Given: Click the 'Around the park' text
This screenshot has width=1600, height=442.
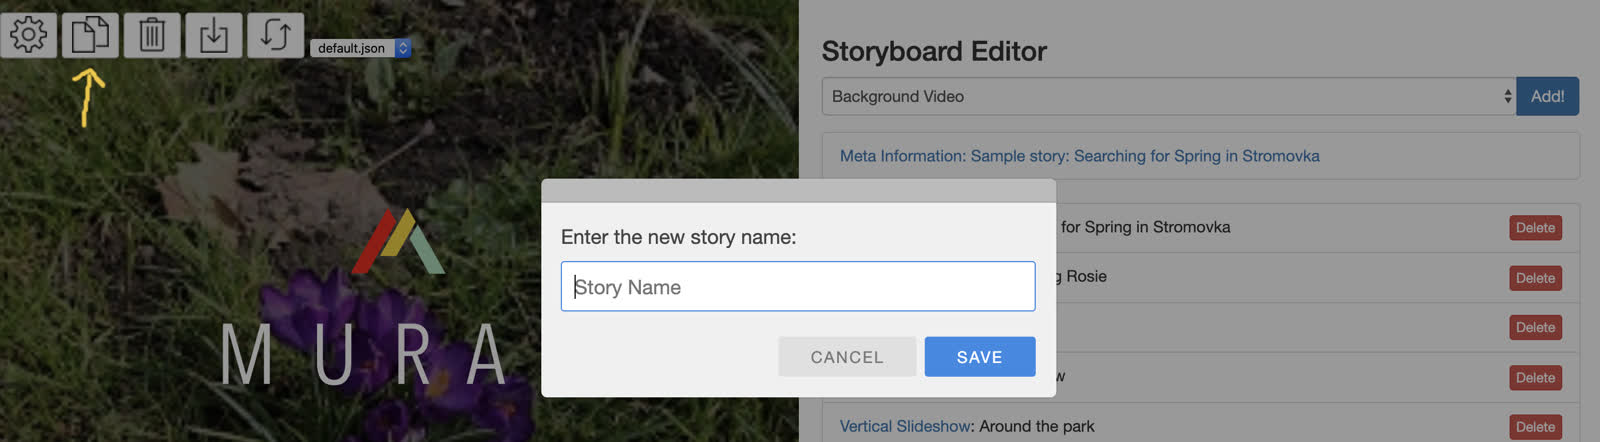Looking at the screenshot, I should (1037, 426).
